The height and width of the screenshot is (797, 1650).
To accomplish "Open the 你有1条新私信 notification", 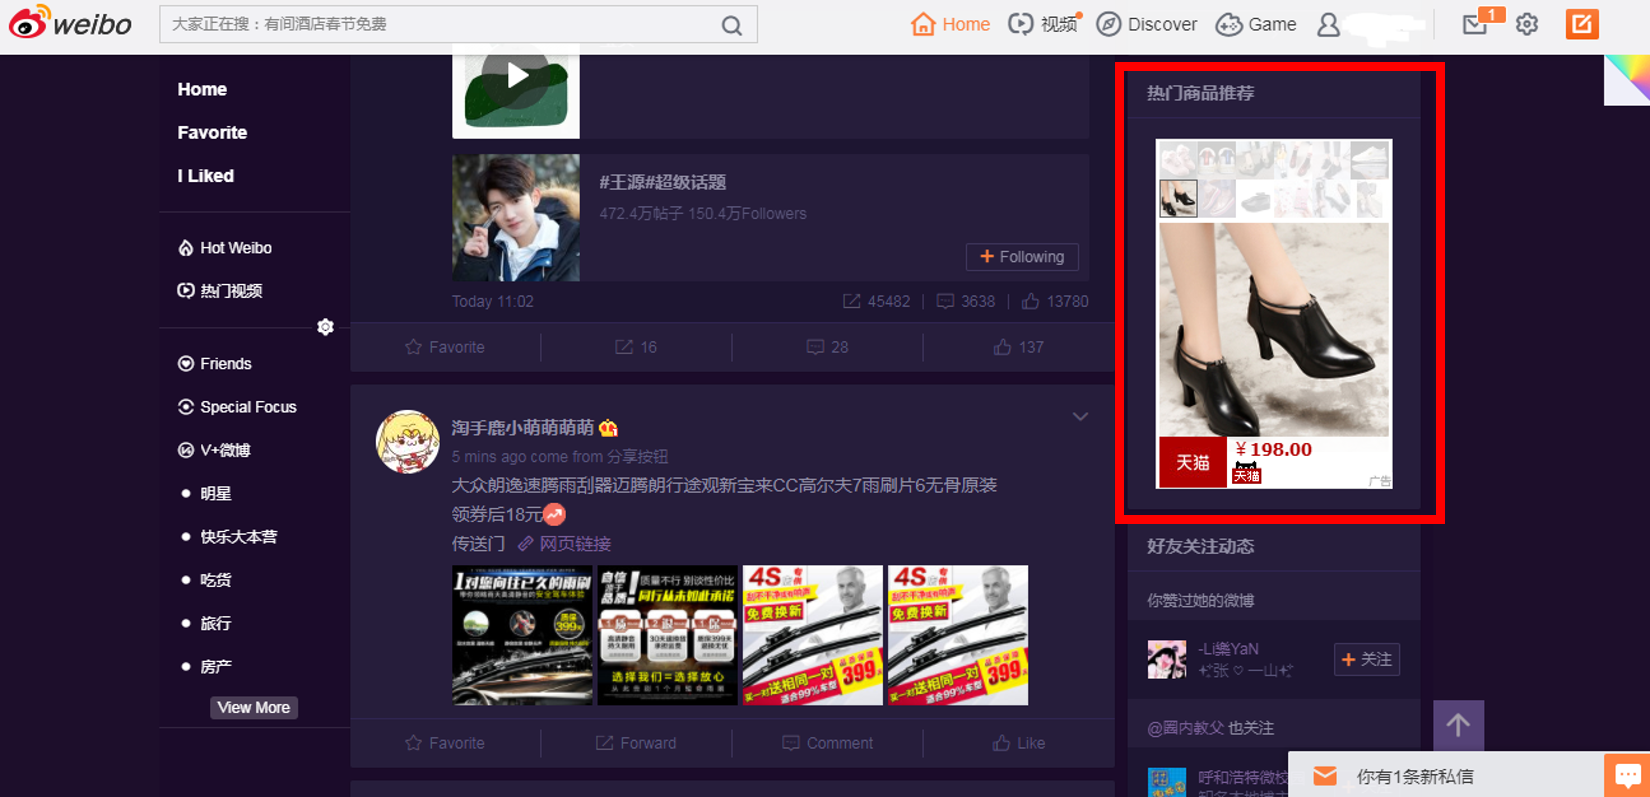I will 1445,776.
